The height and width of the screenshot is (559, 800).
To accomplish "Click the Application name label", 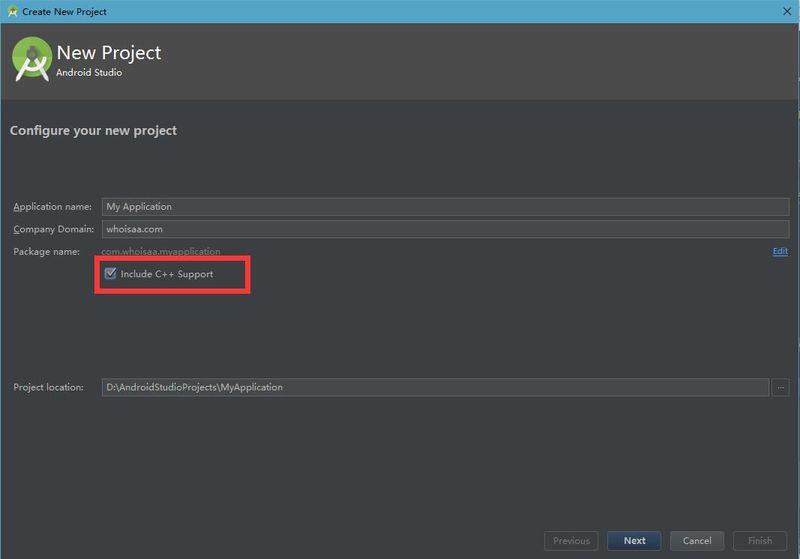I will [52, 207].
